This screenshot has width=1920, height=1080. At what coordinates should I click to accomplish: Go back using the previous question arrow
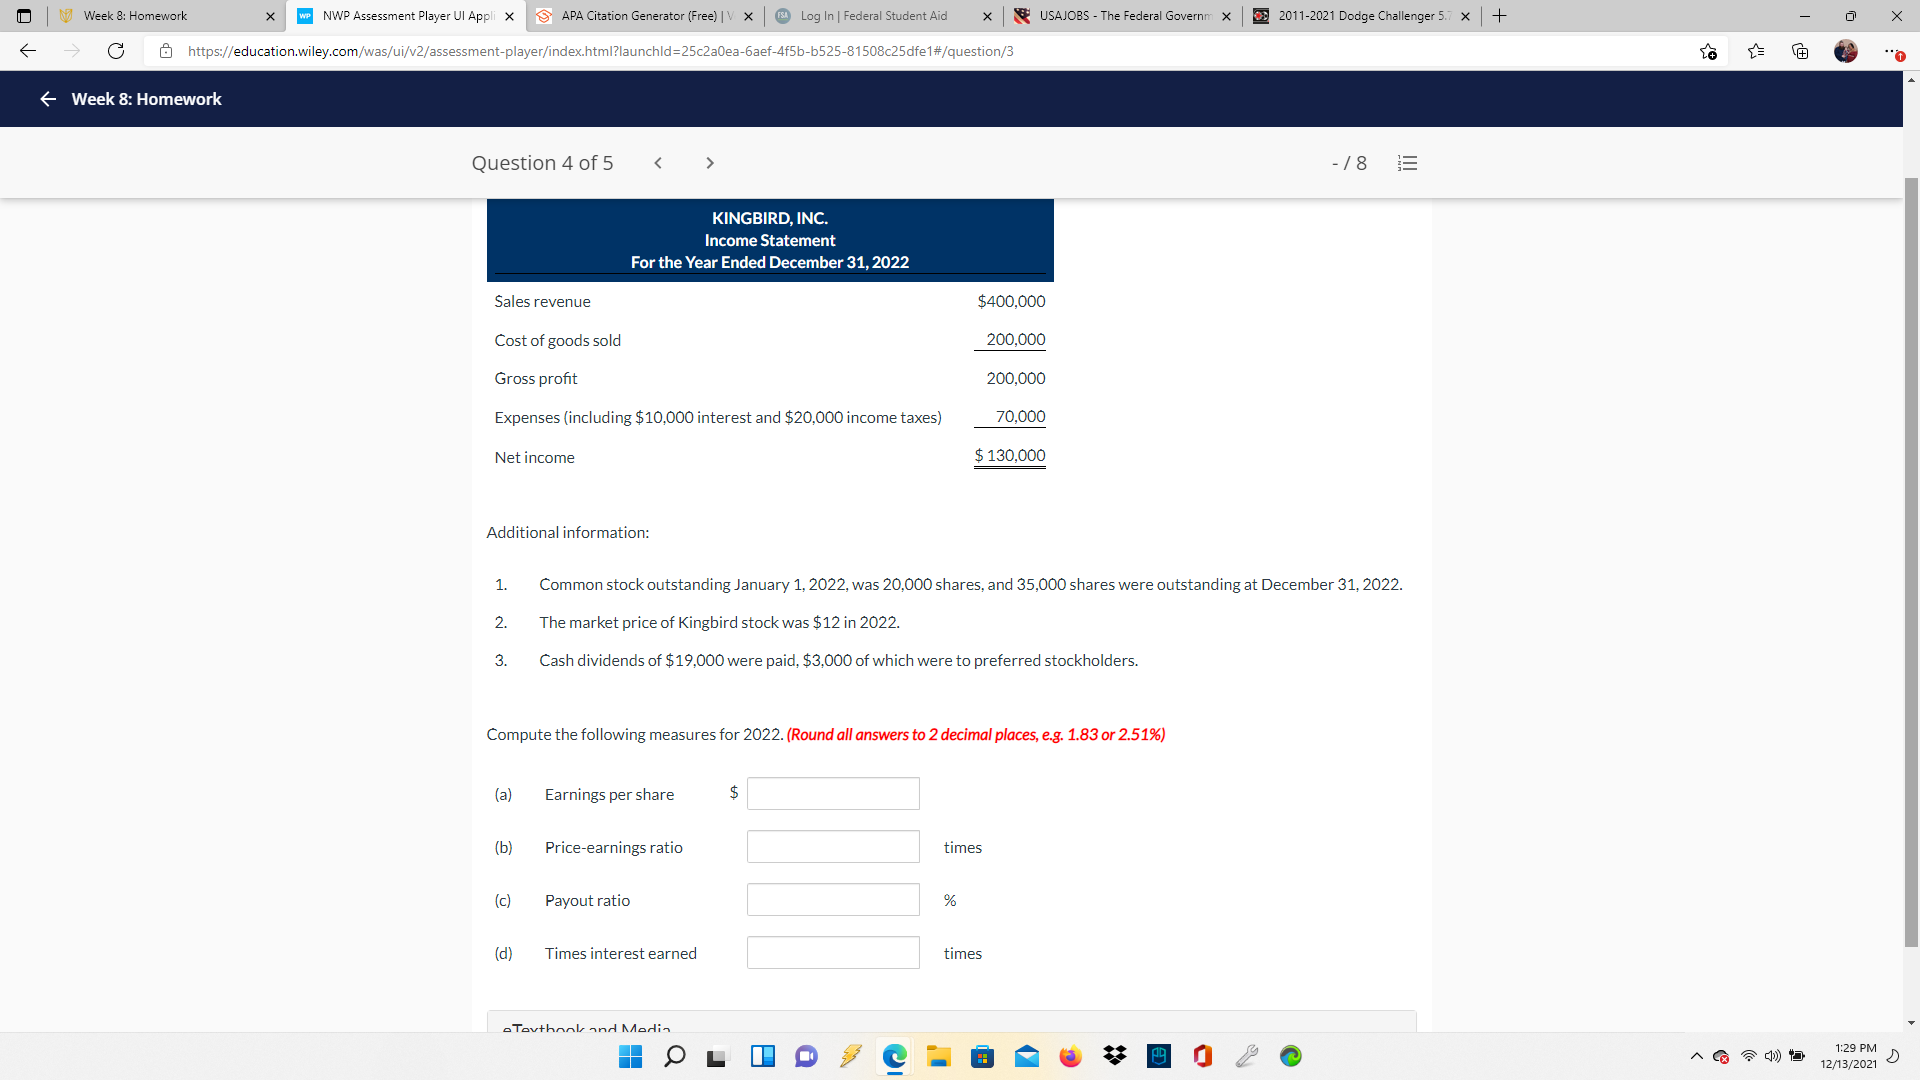[x=658, y=163]
